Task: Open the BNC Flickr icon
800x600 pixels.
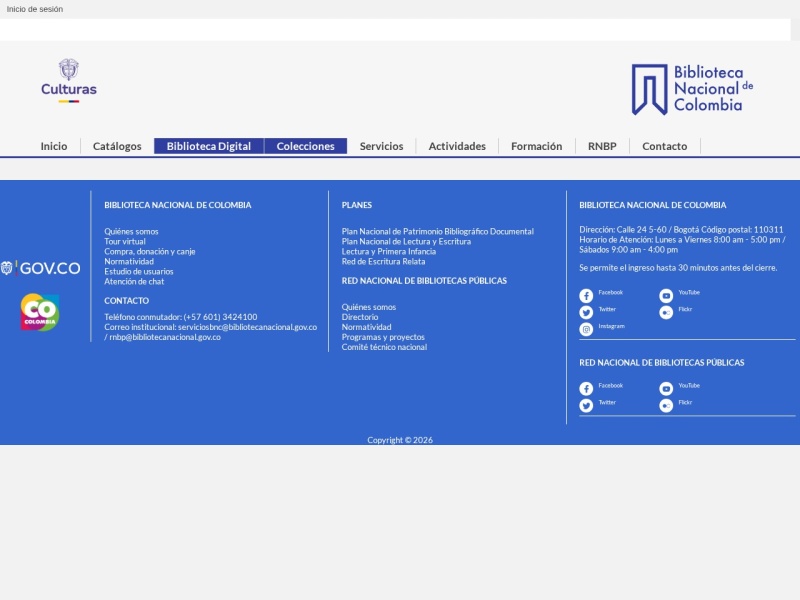Action: tap(666, 312)
